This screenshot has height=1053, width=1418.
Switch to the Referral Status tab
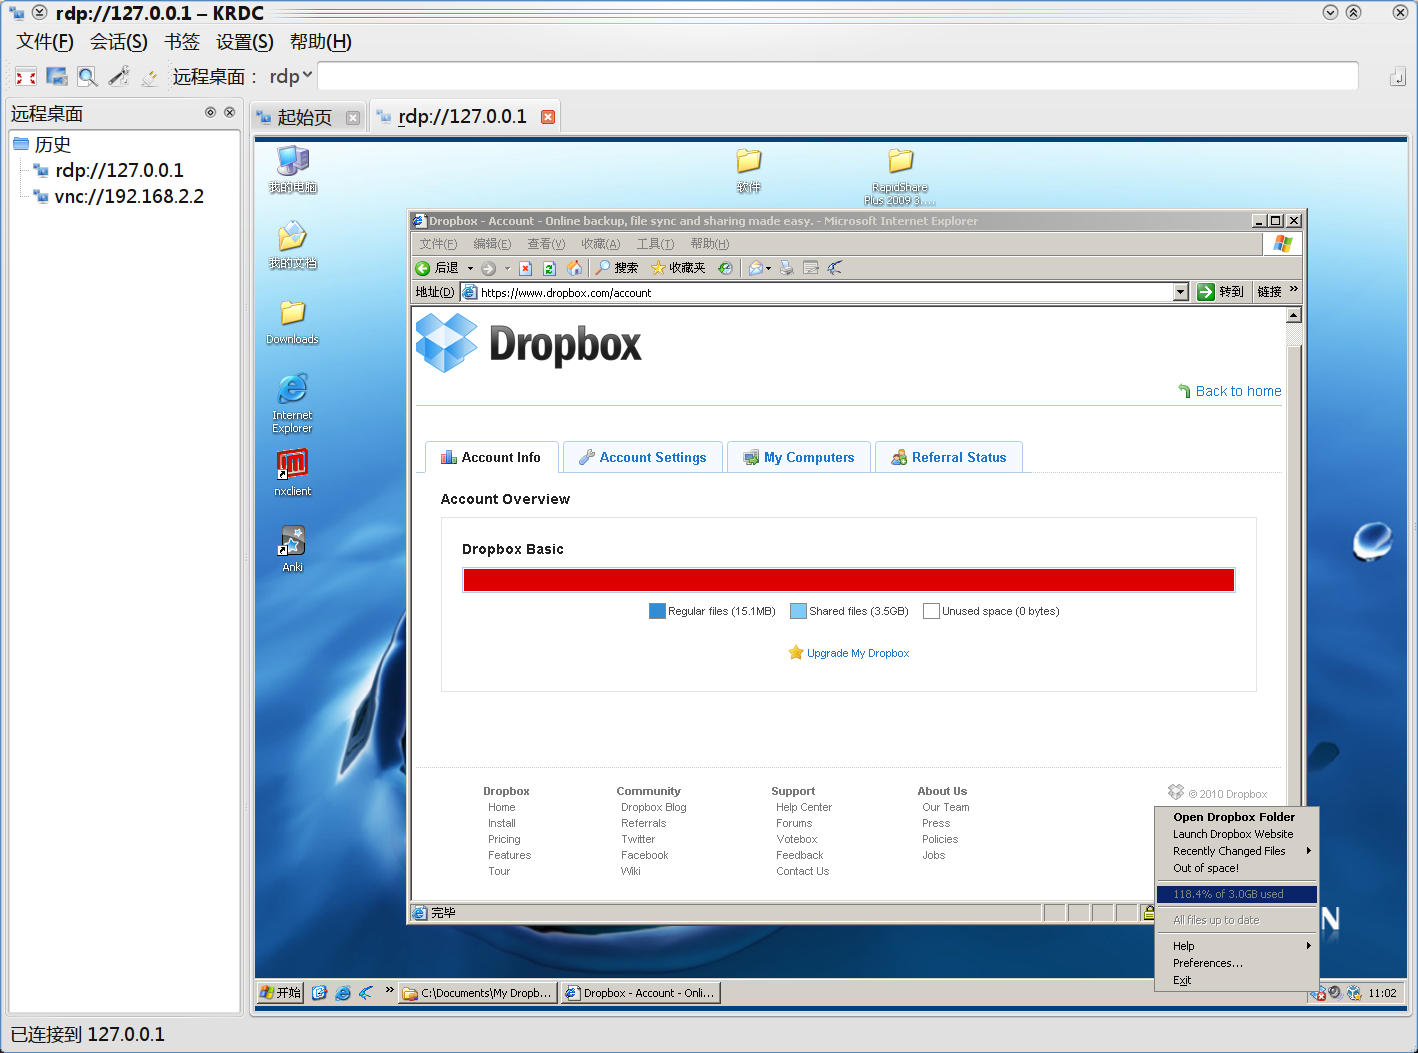click(949, 457)
